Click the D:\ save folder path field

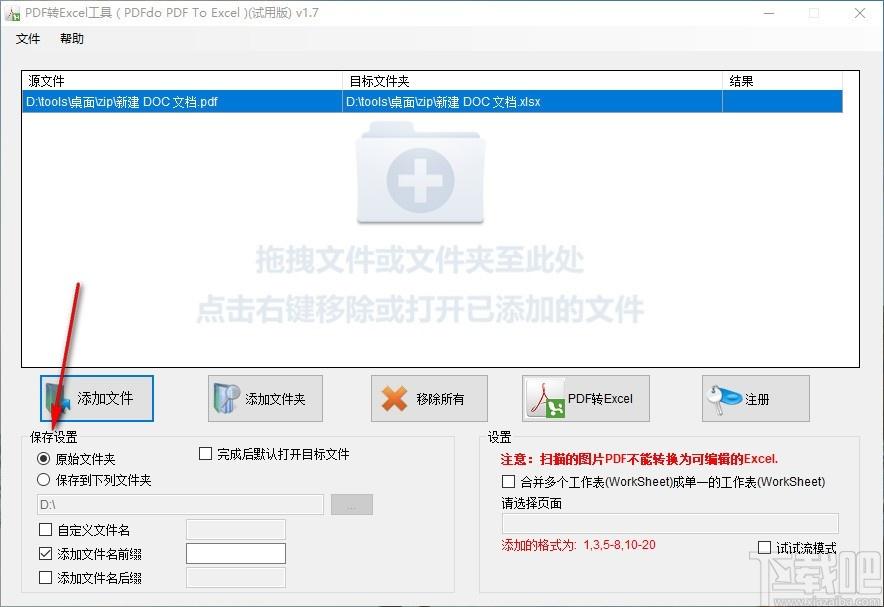point(180,504)
